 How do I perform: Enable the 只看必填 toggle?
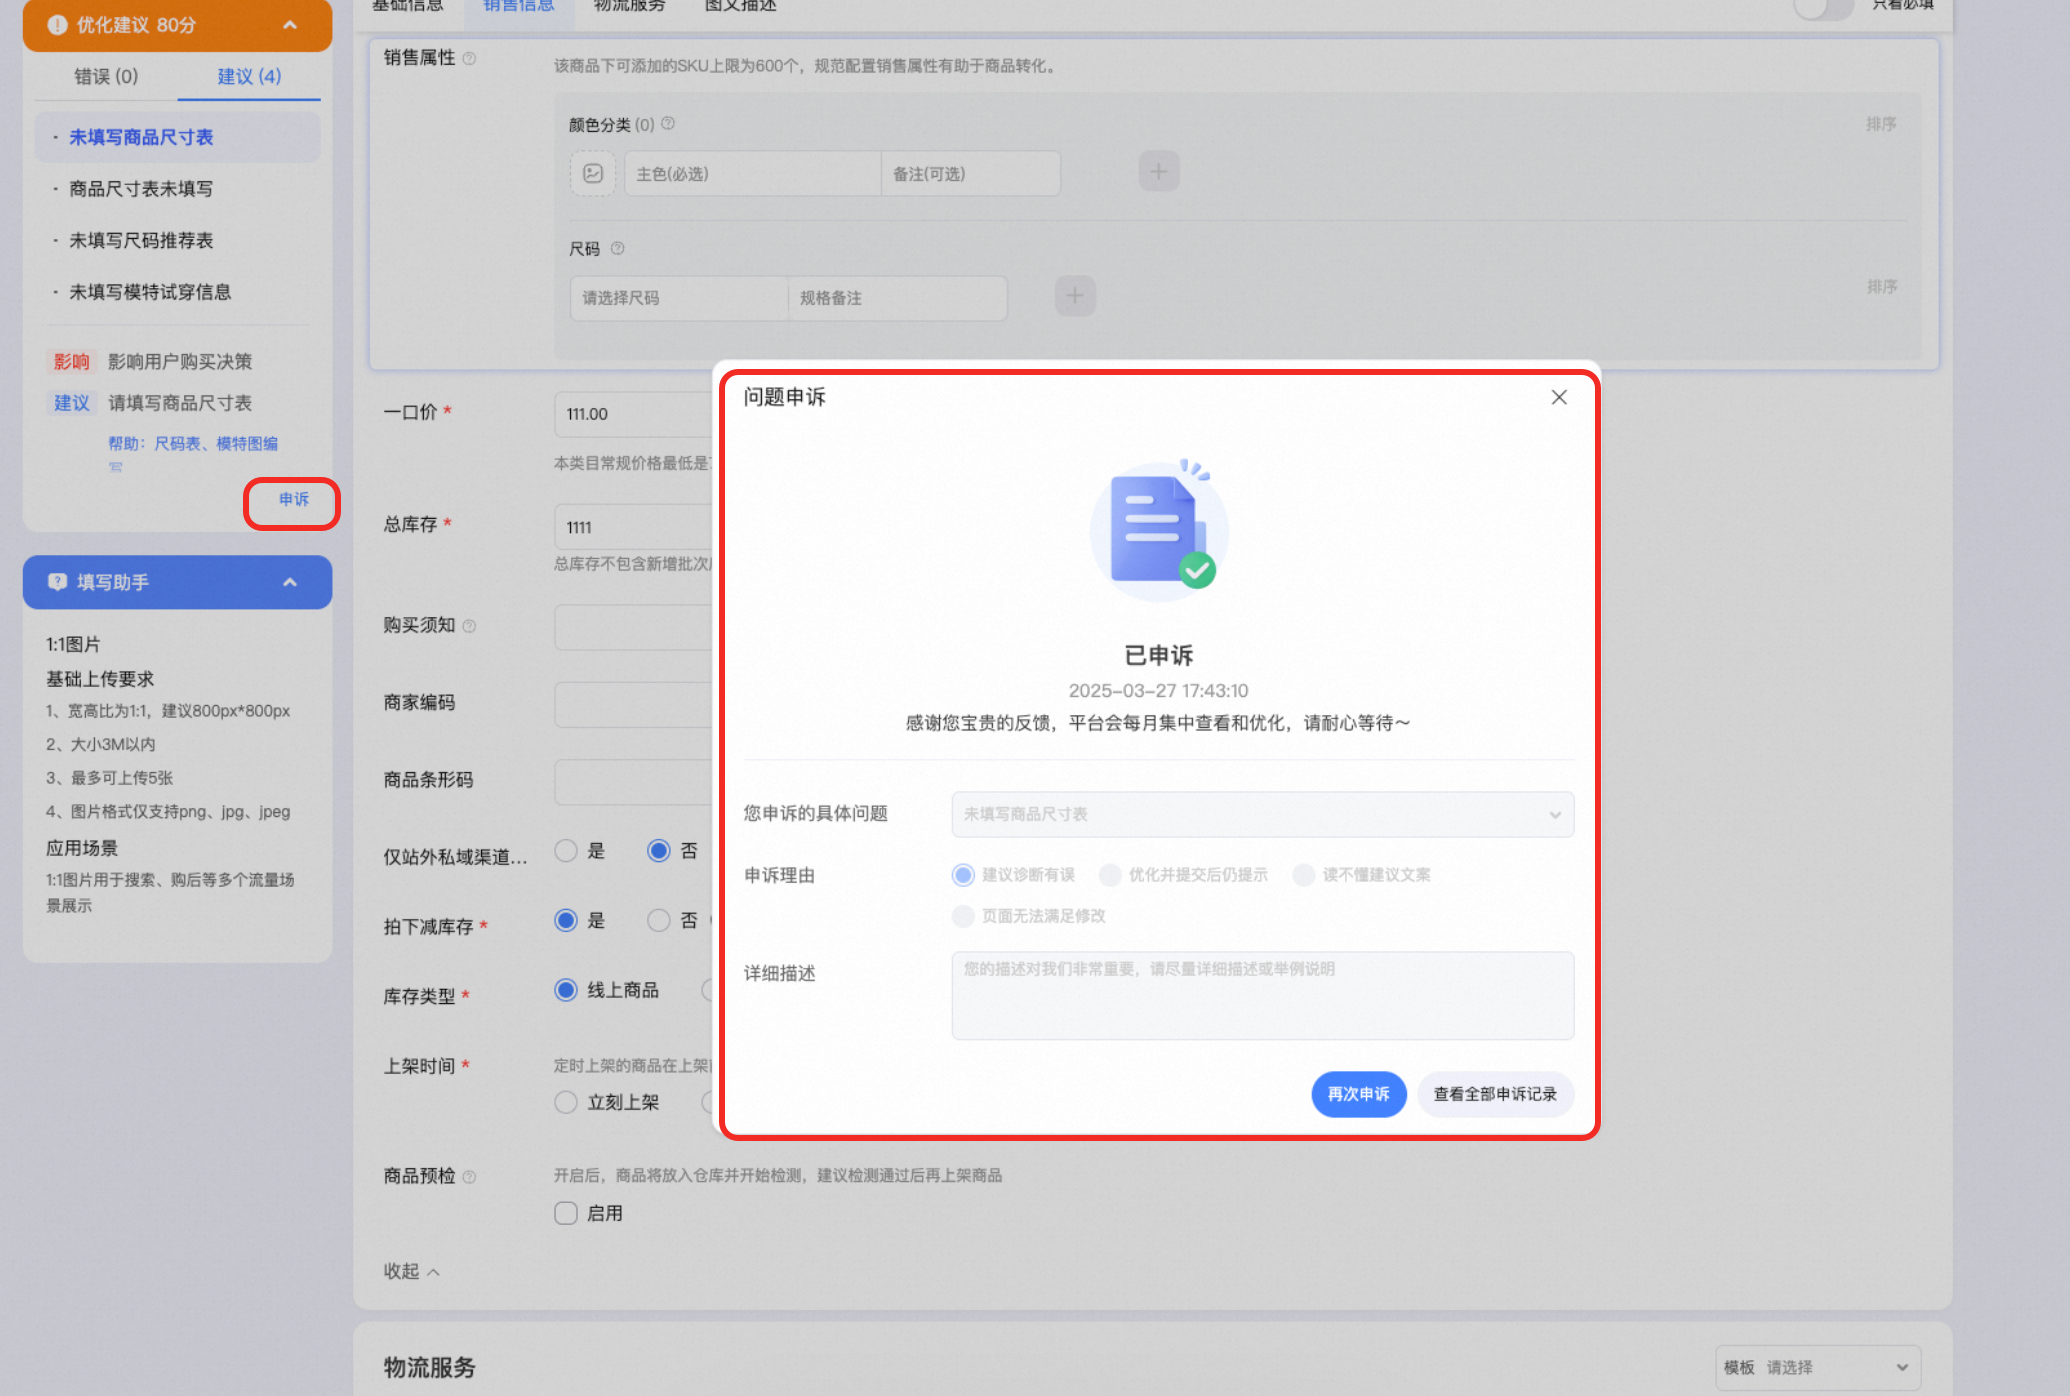click(1822, 8)
